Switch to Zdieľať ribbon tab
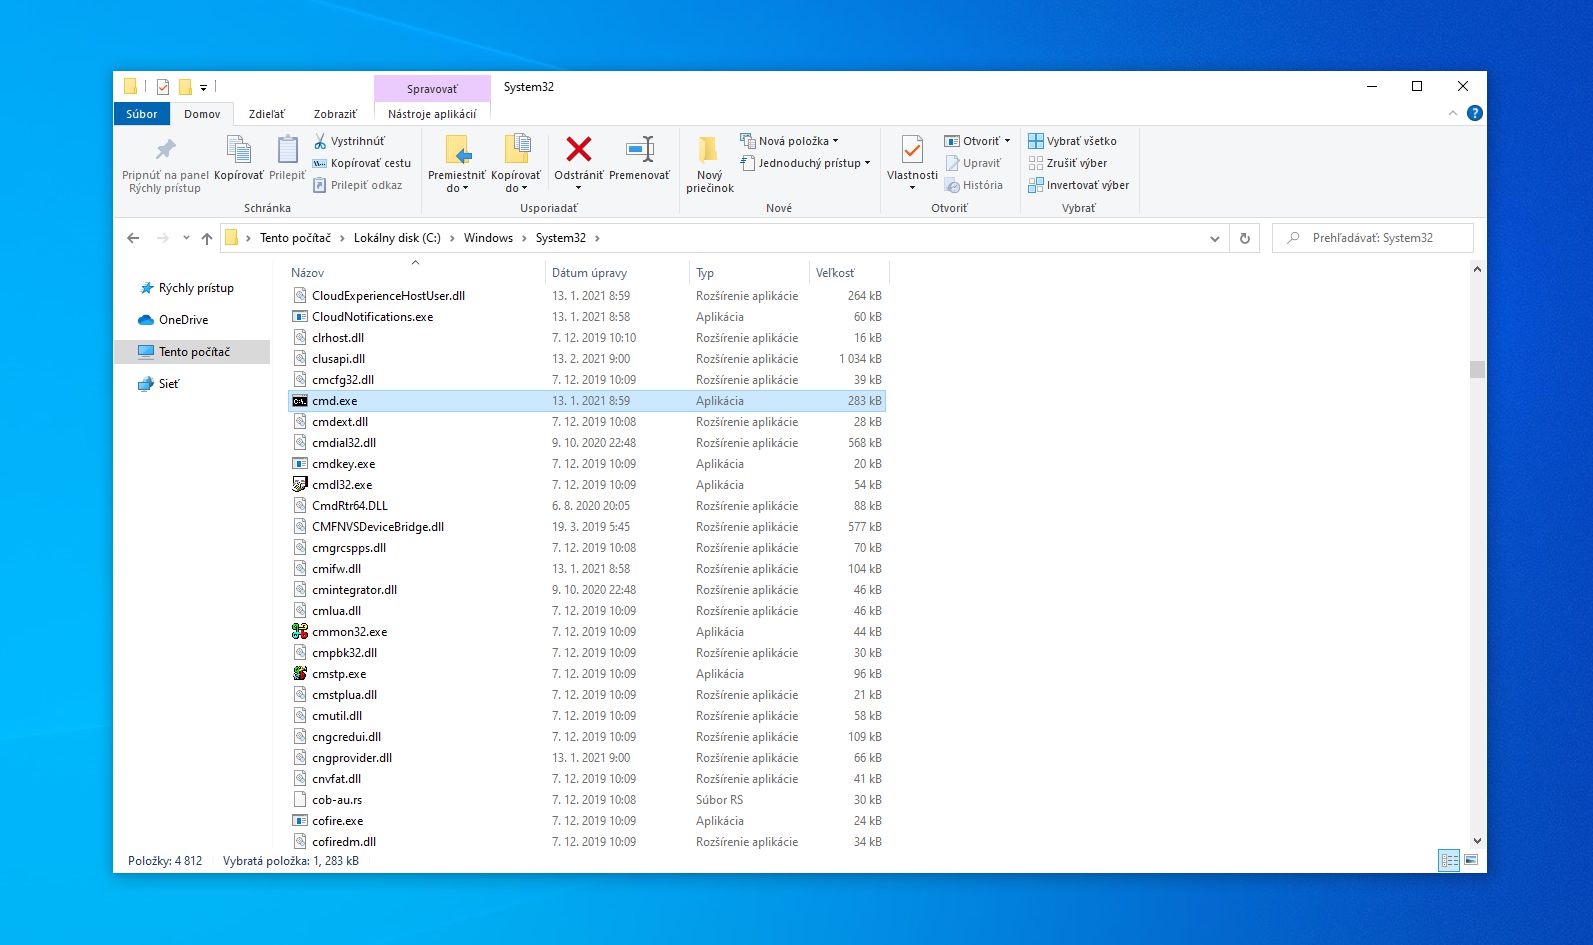Image resolution: width=1593 pixels, height=945 pixels. (x=267, y=114)
